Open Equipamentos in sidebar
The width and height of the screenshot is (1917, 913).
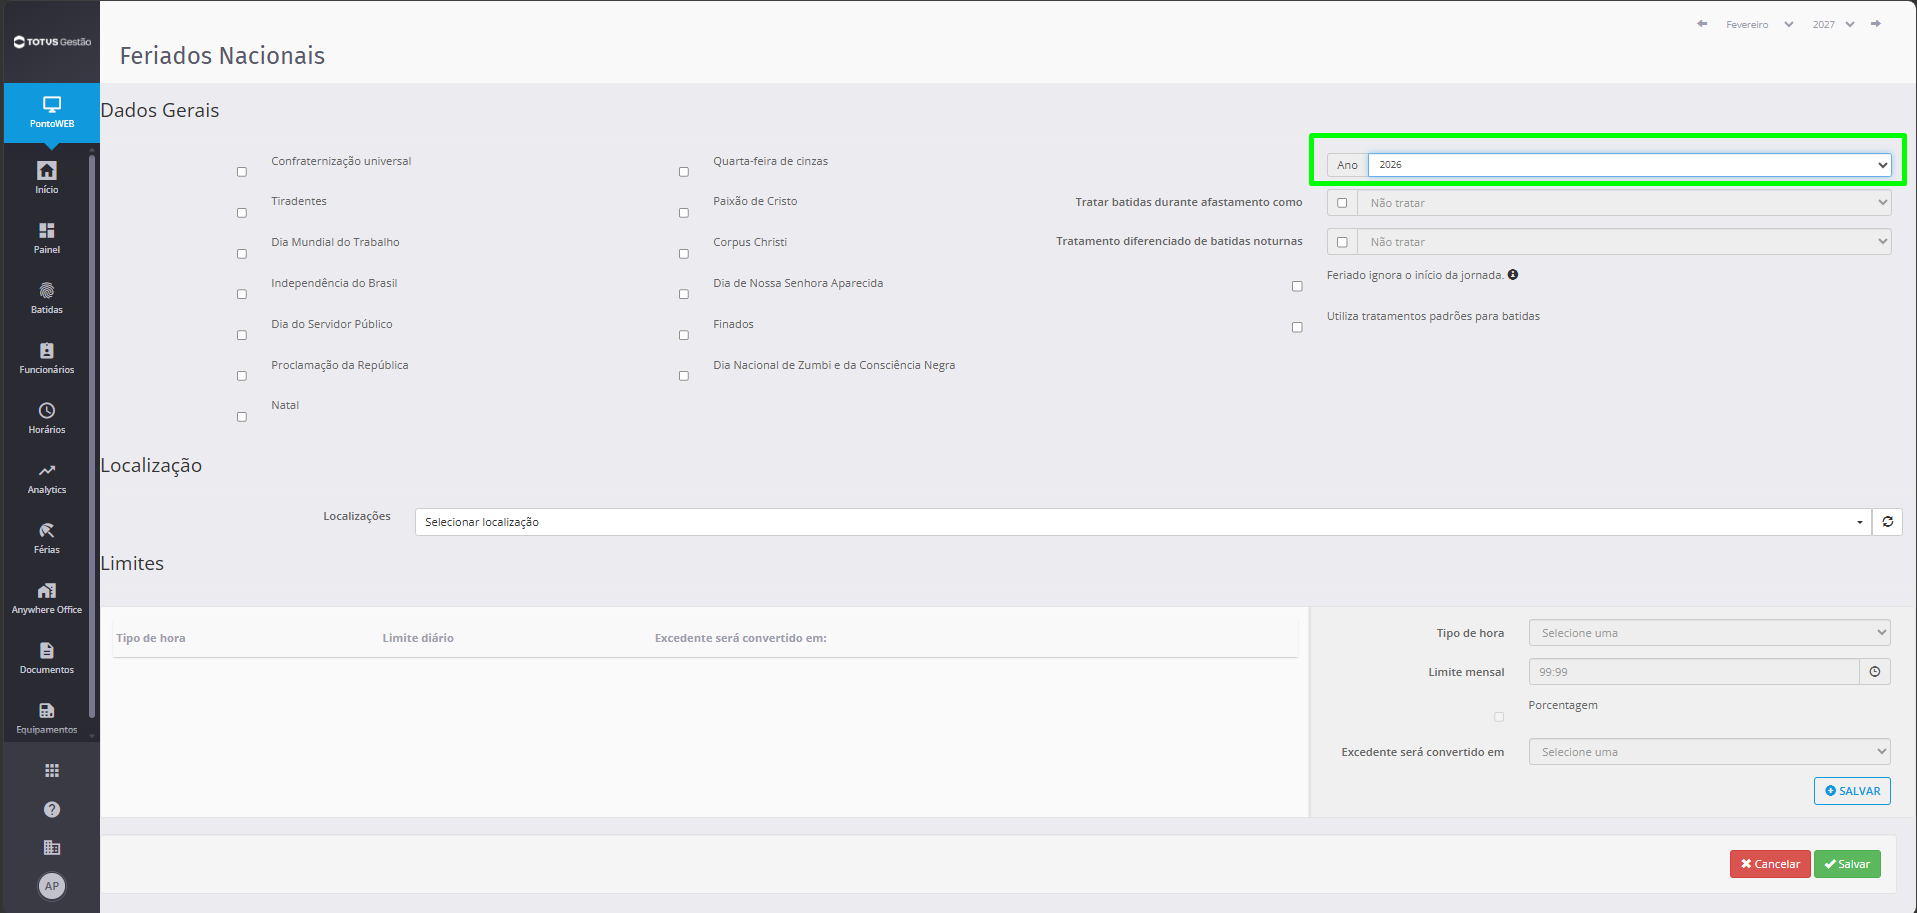[47, 717]
